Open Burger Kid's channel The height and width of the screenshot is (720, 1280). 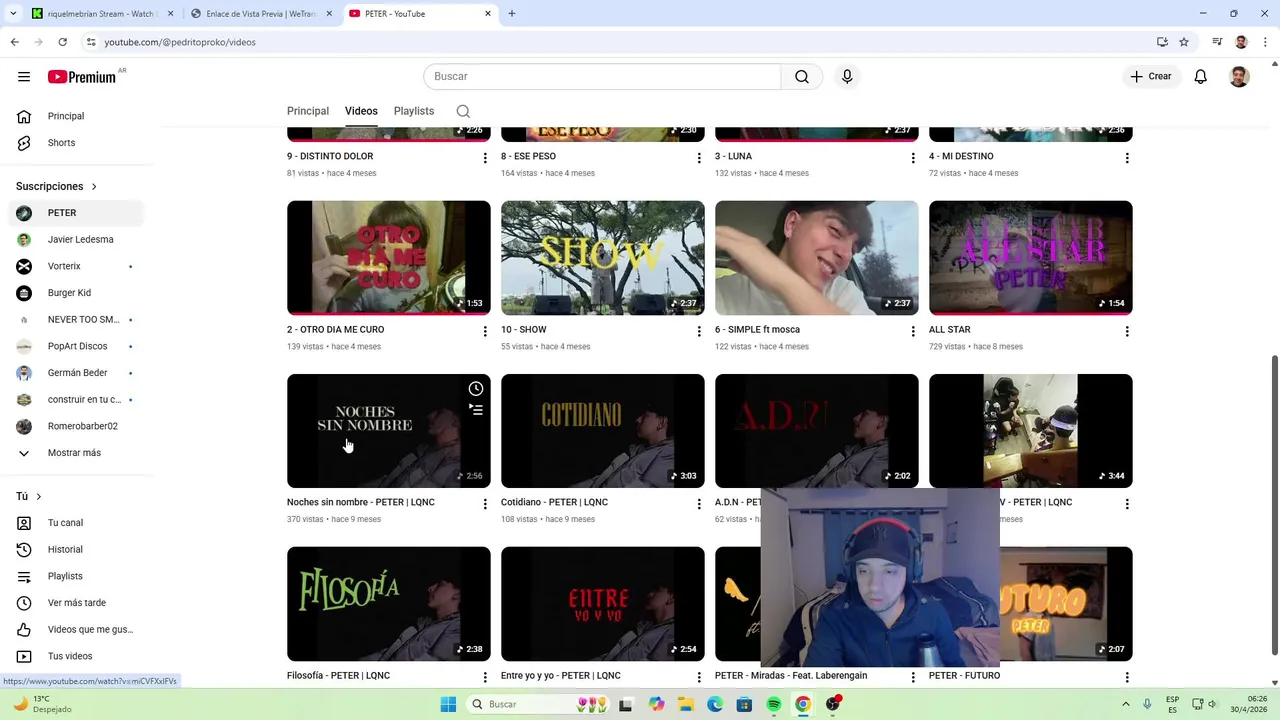tap(74, 293)
